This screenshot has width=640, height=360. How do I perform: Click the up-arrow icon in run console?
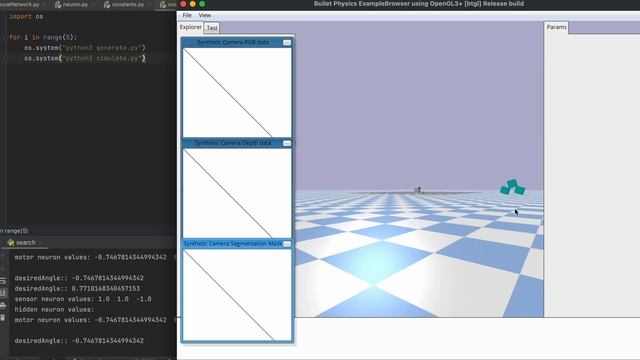click(3, 256)
